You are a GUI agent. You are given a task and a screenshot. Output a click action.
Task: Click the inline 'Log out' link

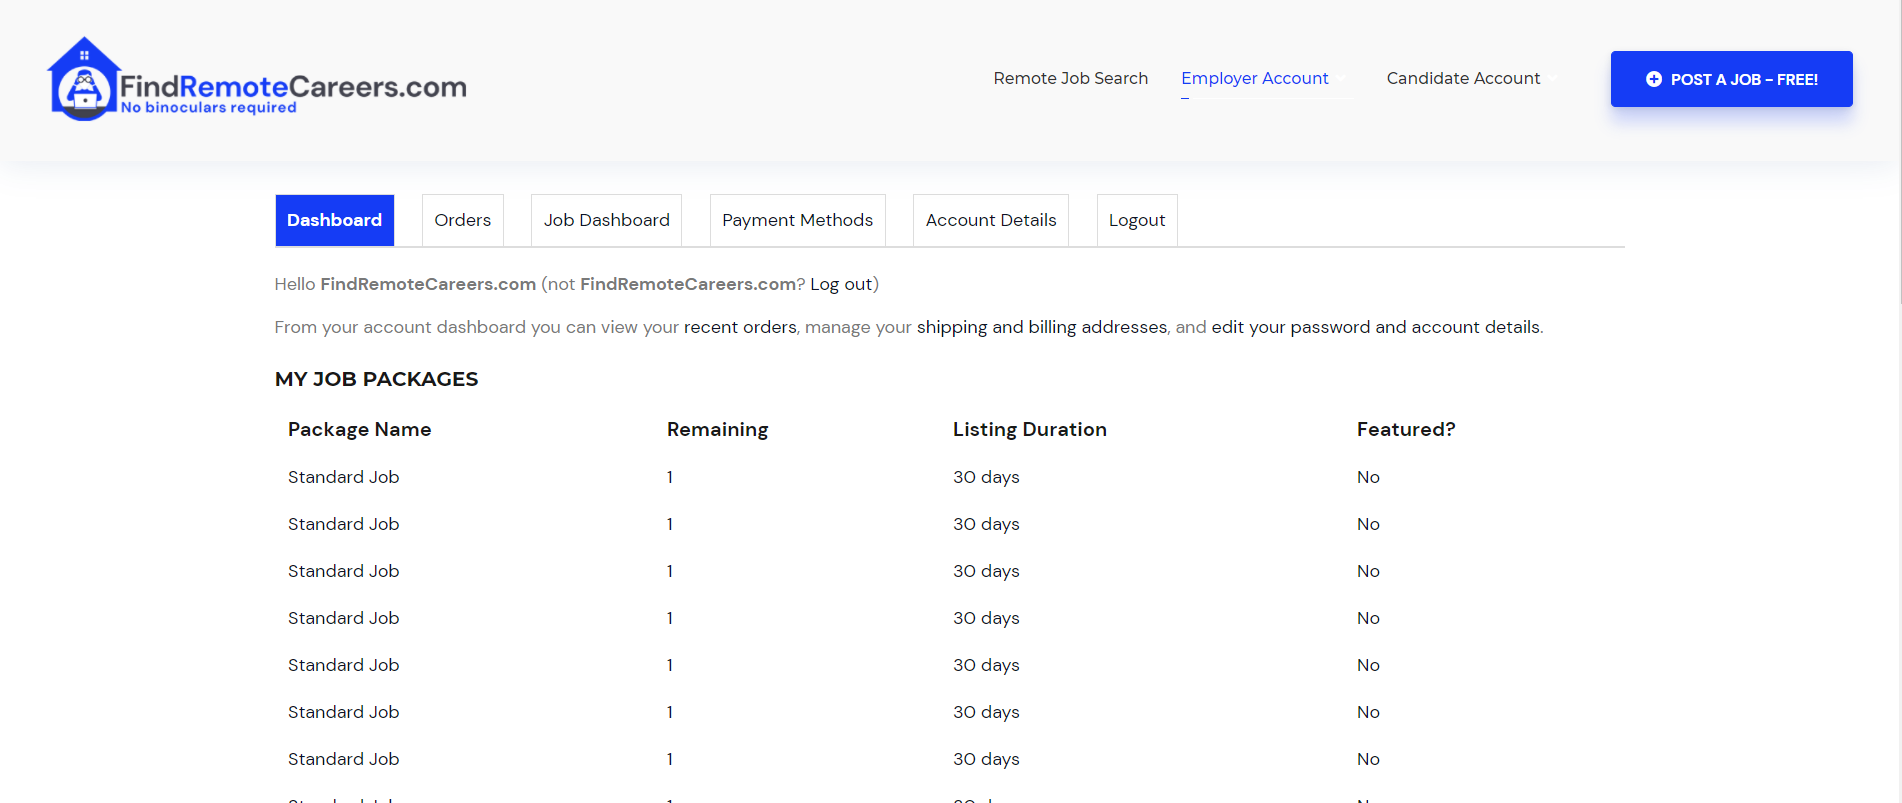click(x=840, y=284)
